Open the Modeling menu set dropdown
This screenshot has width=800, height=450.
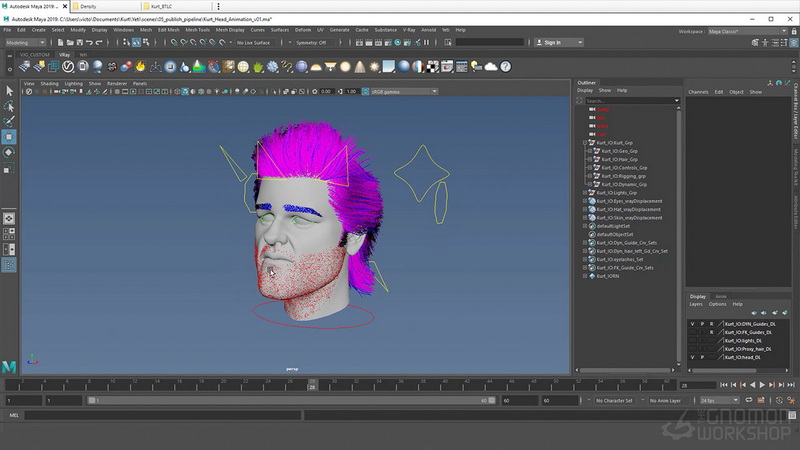(25, 42)
